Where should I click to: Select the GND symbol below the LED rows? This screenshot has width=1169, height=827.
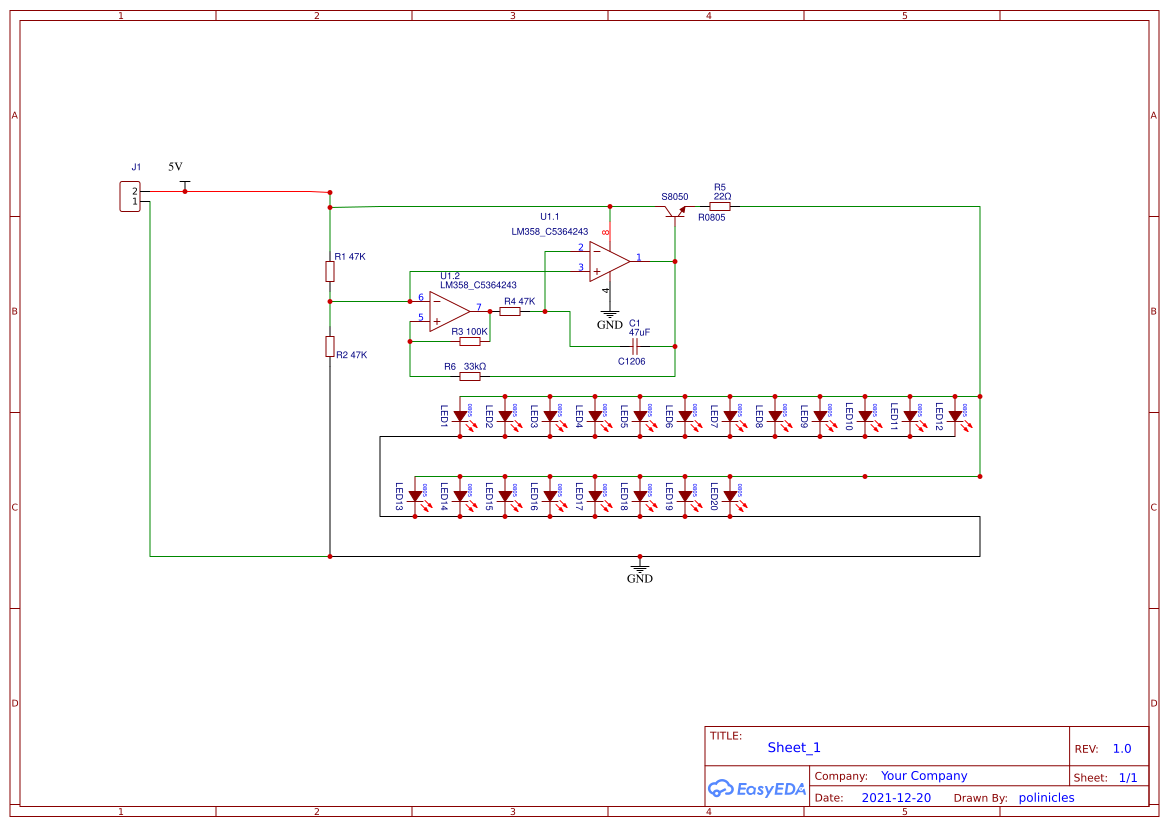coord(639,565)
